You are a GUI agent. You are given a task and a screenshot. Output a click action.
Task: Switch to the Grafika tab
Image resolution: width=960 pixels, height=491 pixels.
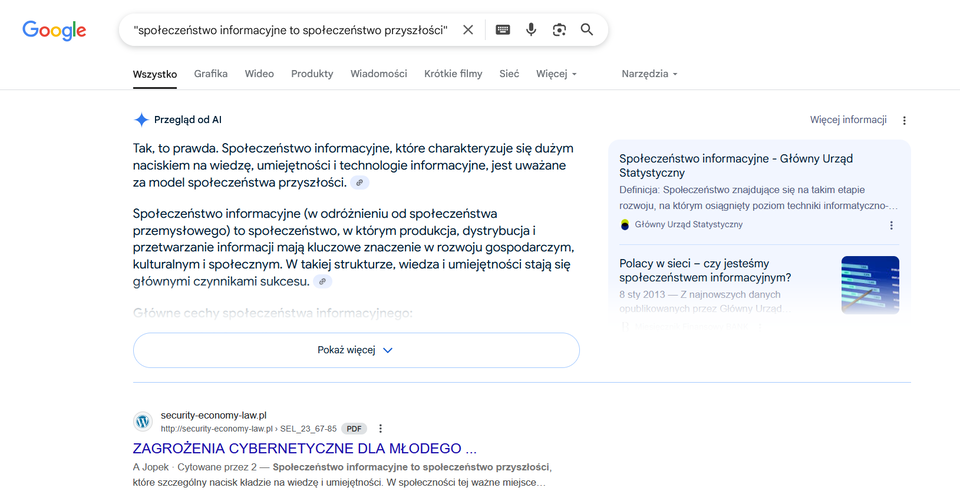(211, 73)
